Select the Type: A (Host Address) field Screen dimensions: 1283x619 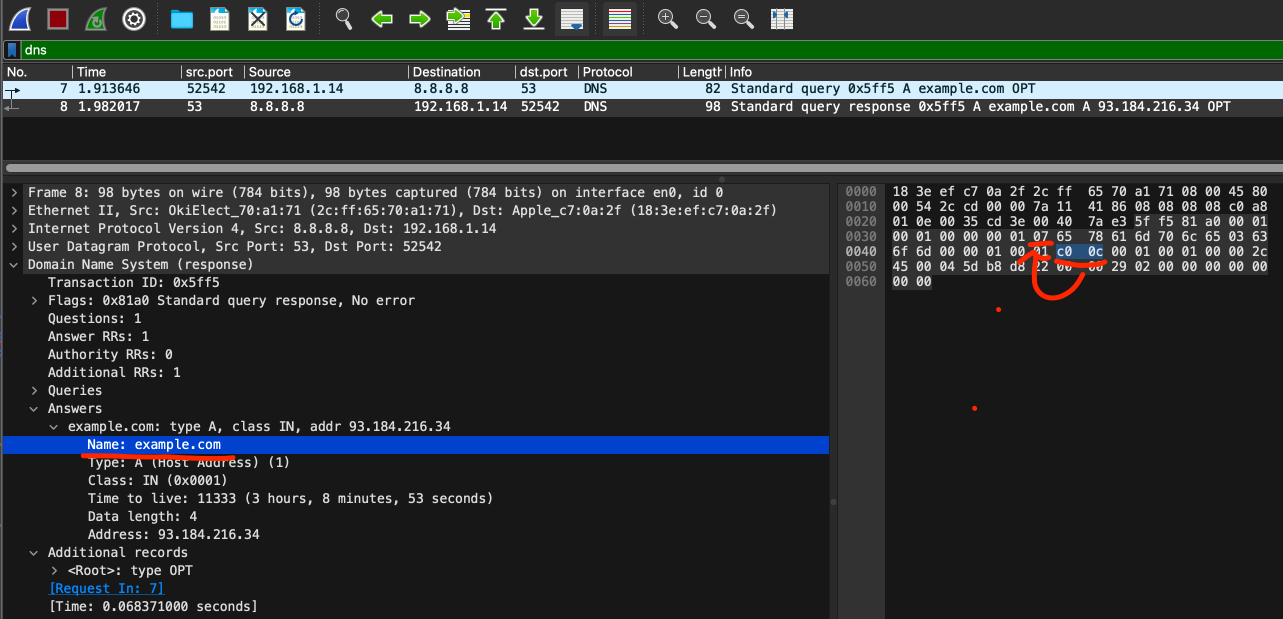pos(188,462)
